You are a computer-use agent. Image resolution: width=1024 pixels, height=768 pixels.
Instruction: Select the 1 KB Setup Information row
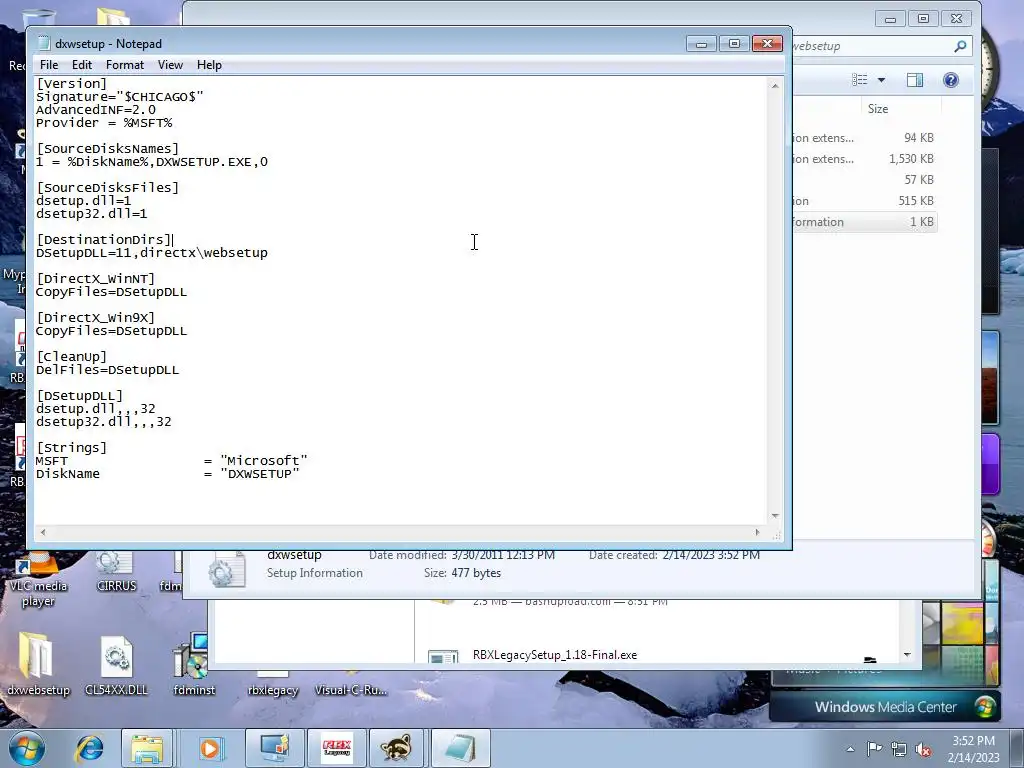864,222
